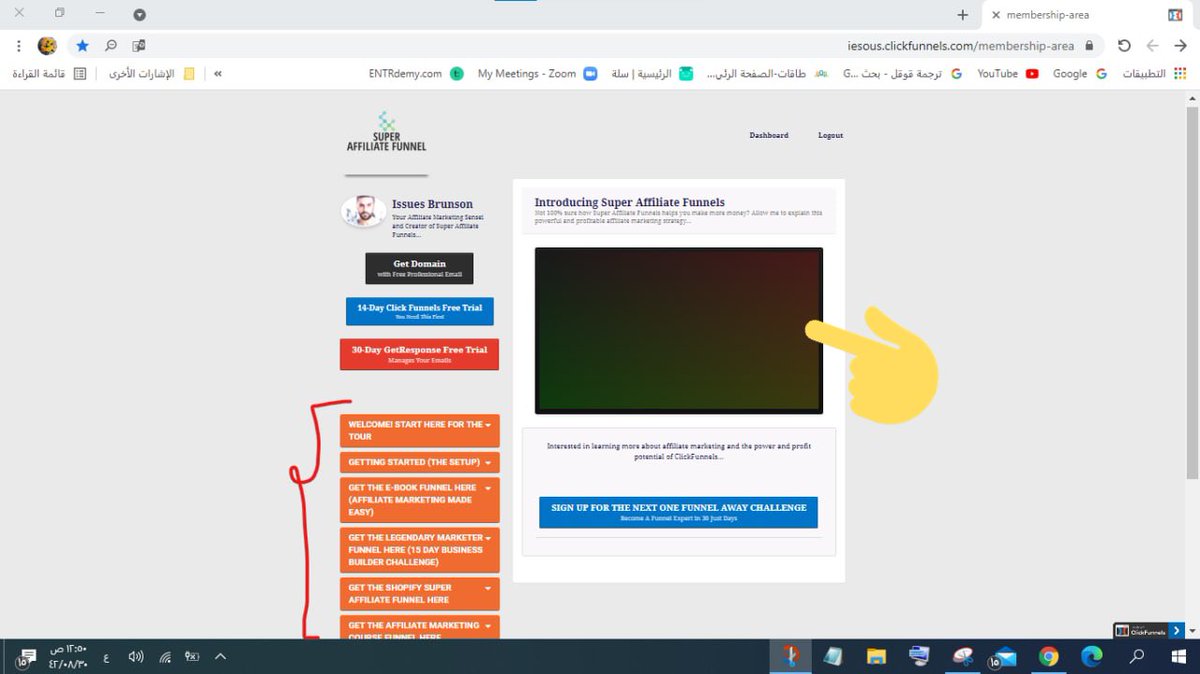Open Windows taskbar search
This screenshot has width=1200, height=674.
pyautogui.click(x=1137, y=656)
